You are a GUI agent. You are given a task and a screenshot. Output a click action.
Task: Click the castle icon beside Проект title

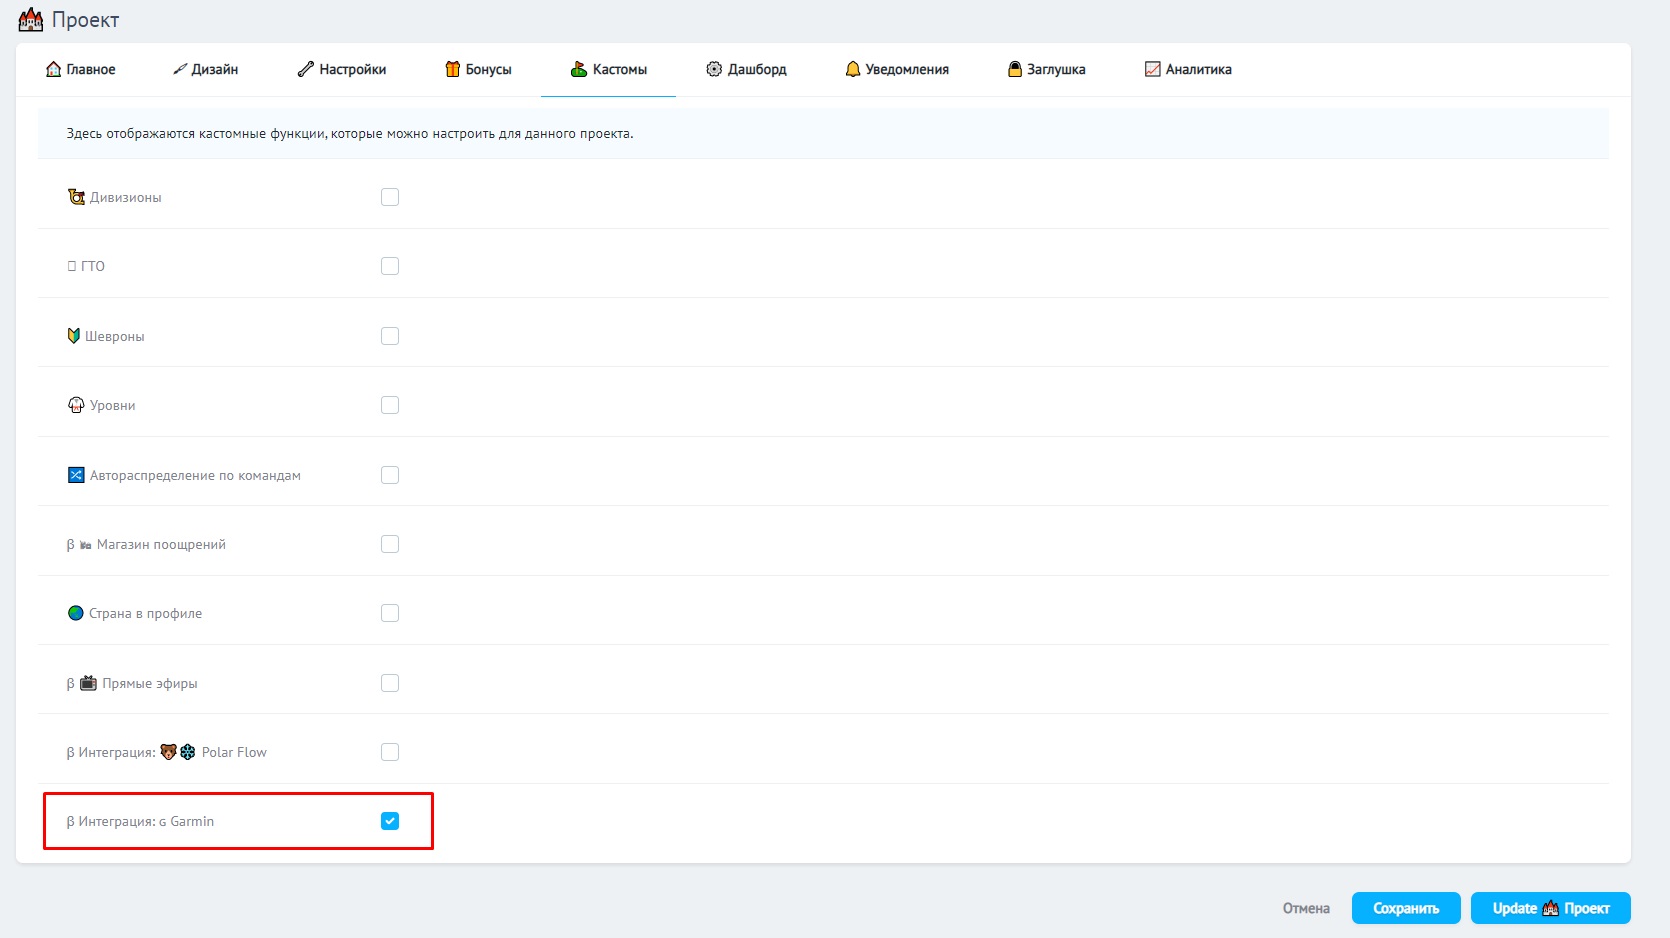(x=31, y=20)
